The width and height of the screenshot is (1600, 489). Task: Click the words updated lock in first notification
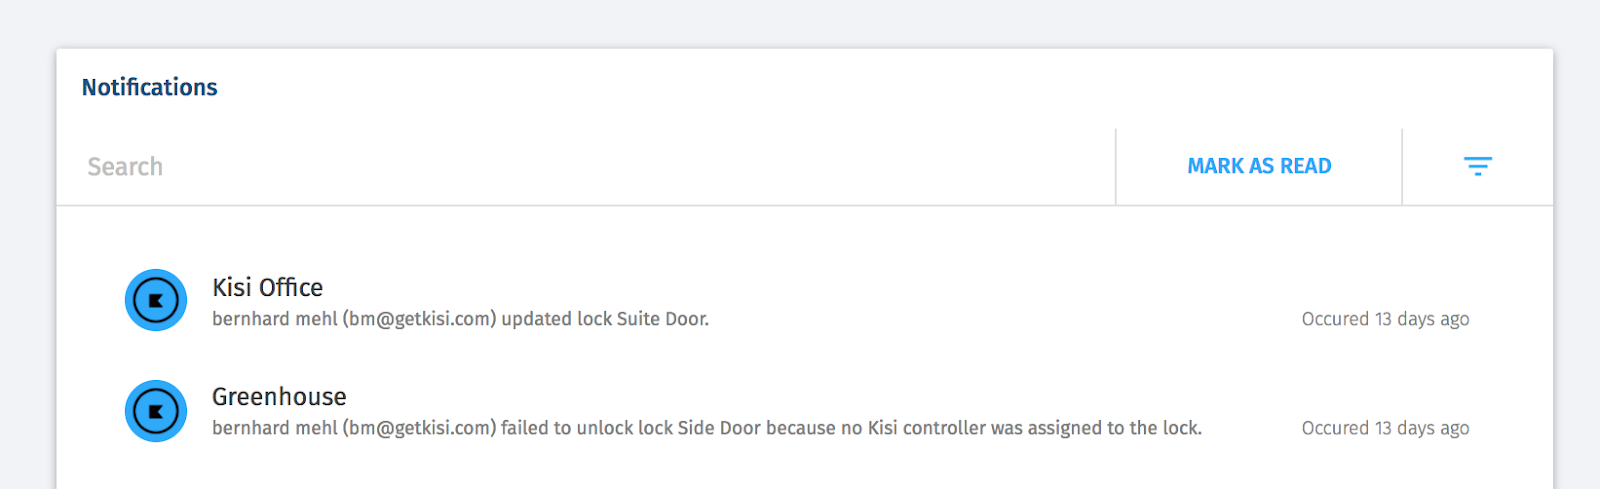(556, 319)
